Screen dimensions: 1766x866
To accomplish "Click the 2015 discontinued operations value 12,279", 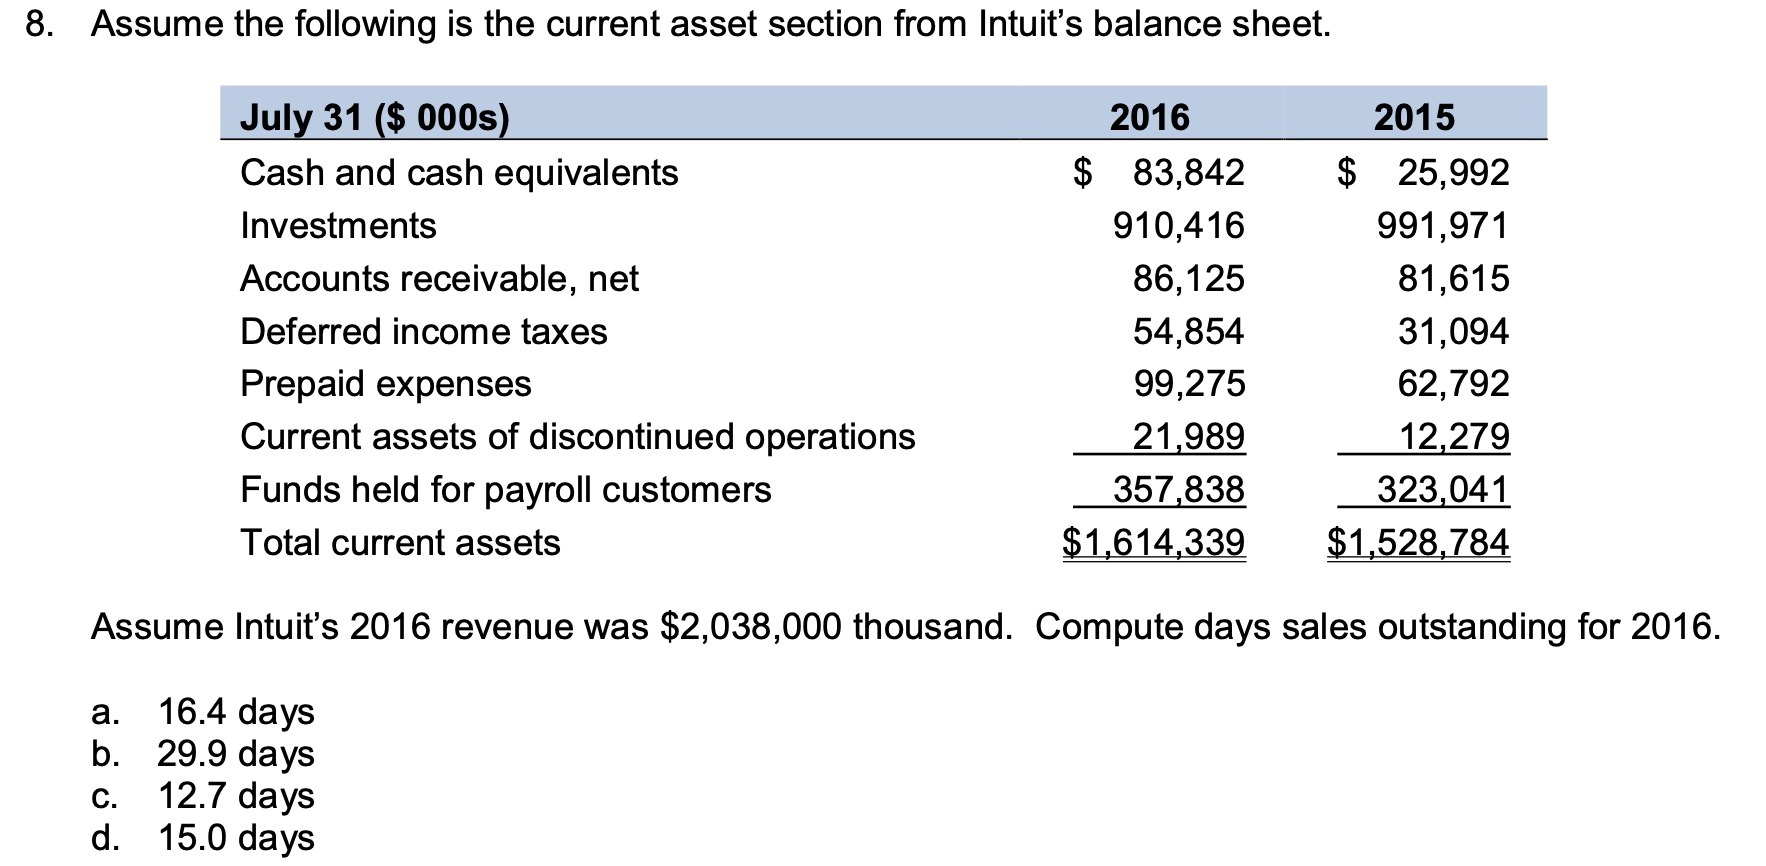I will click(x=1453, y=437).
